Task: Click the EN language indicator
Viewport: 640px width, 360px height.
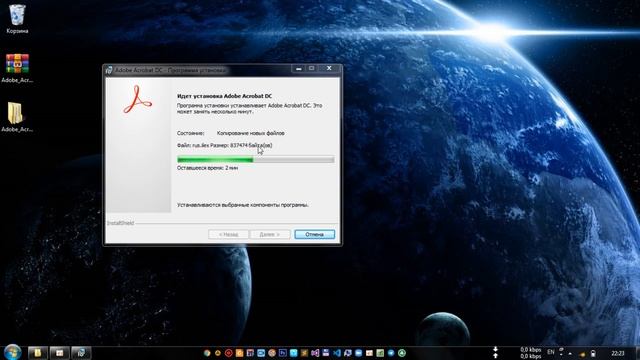Action: point(551,352)
